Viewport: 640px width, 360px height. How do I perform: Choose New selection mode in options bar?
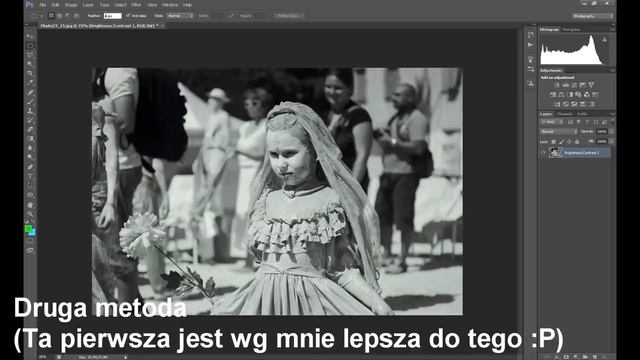coord(51,16)
